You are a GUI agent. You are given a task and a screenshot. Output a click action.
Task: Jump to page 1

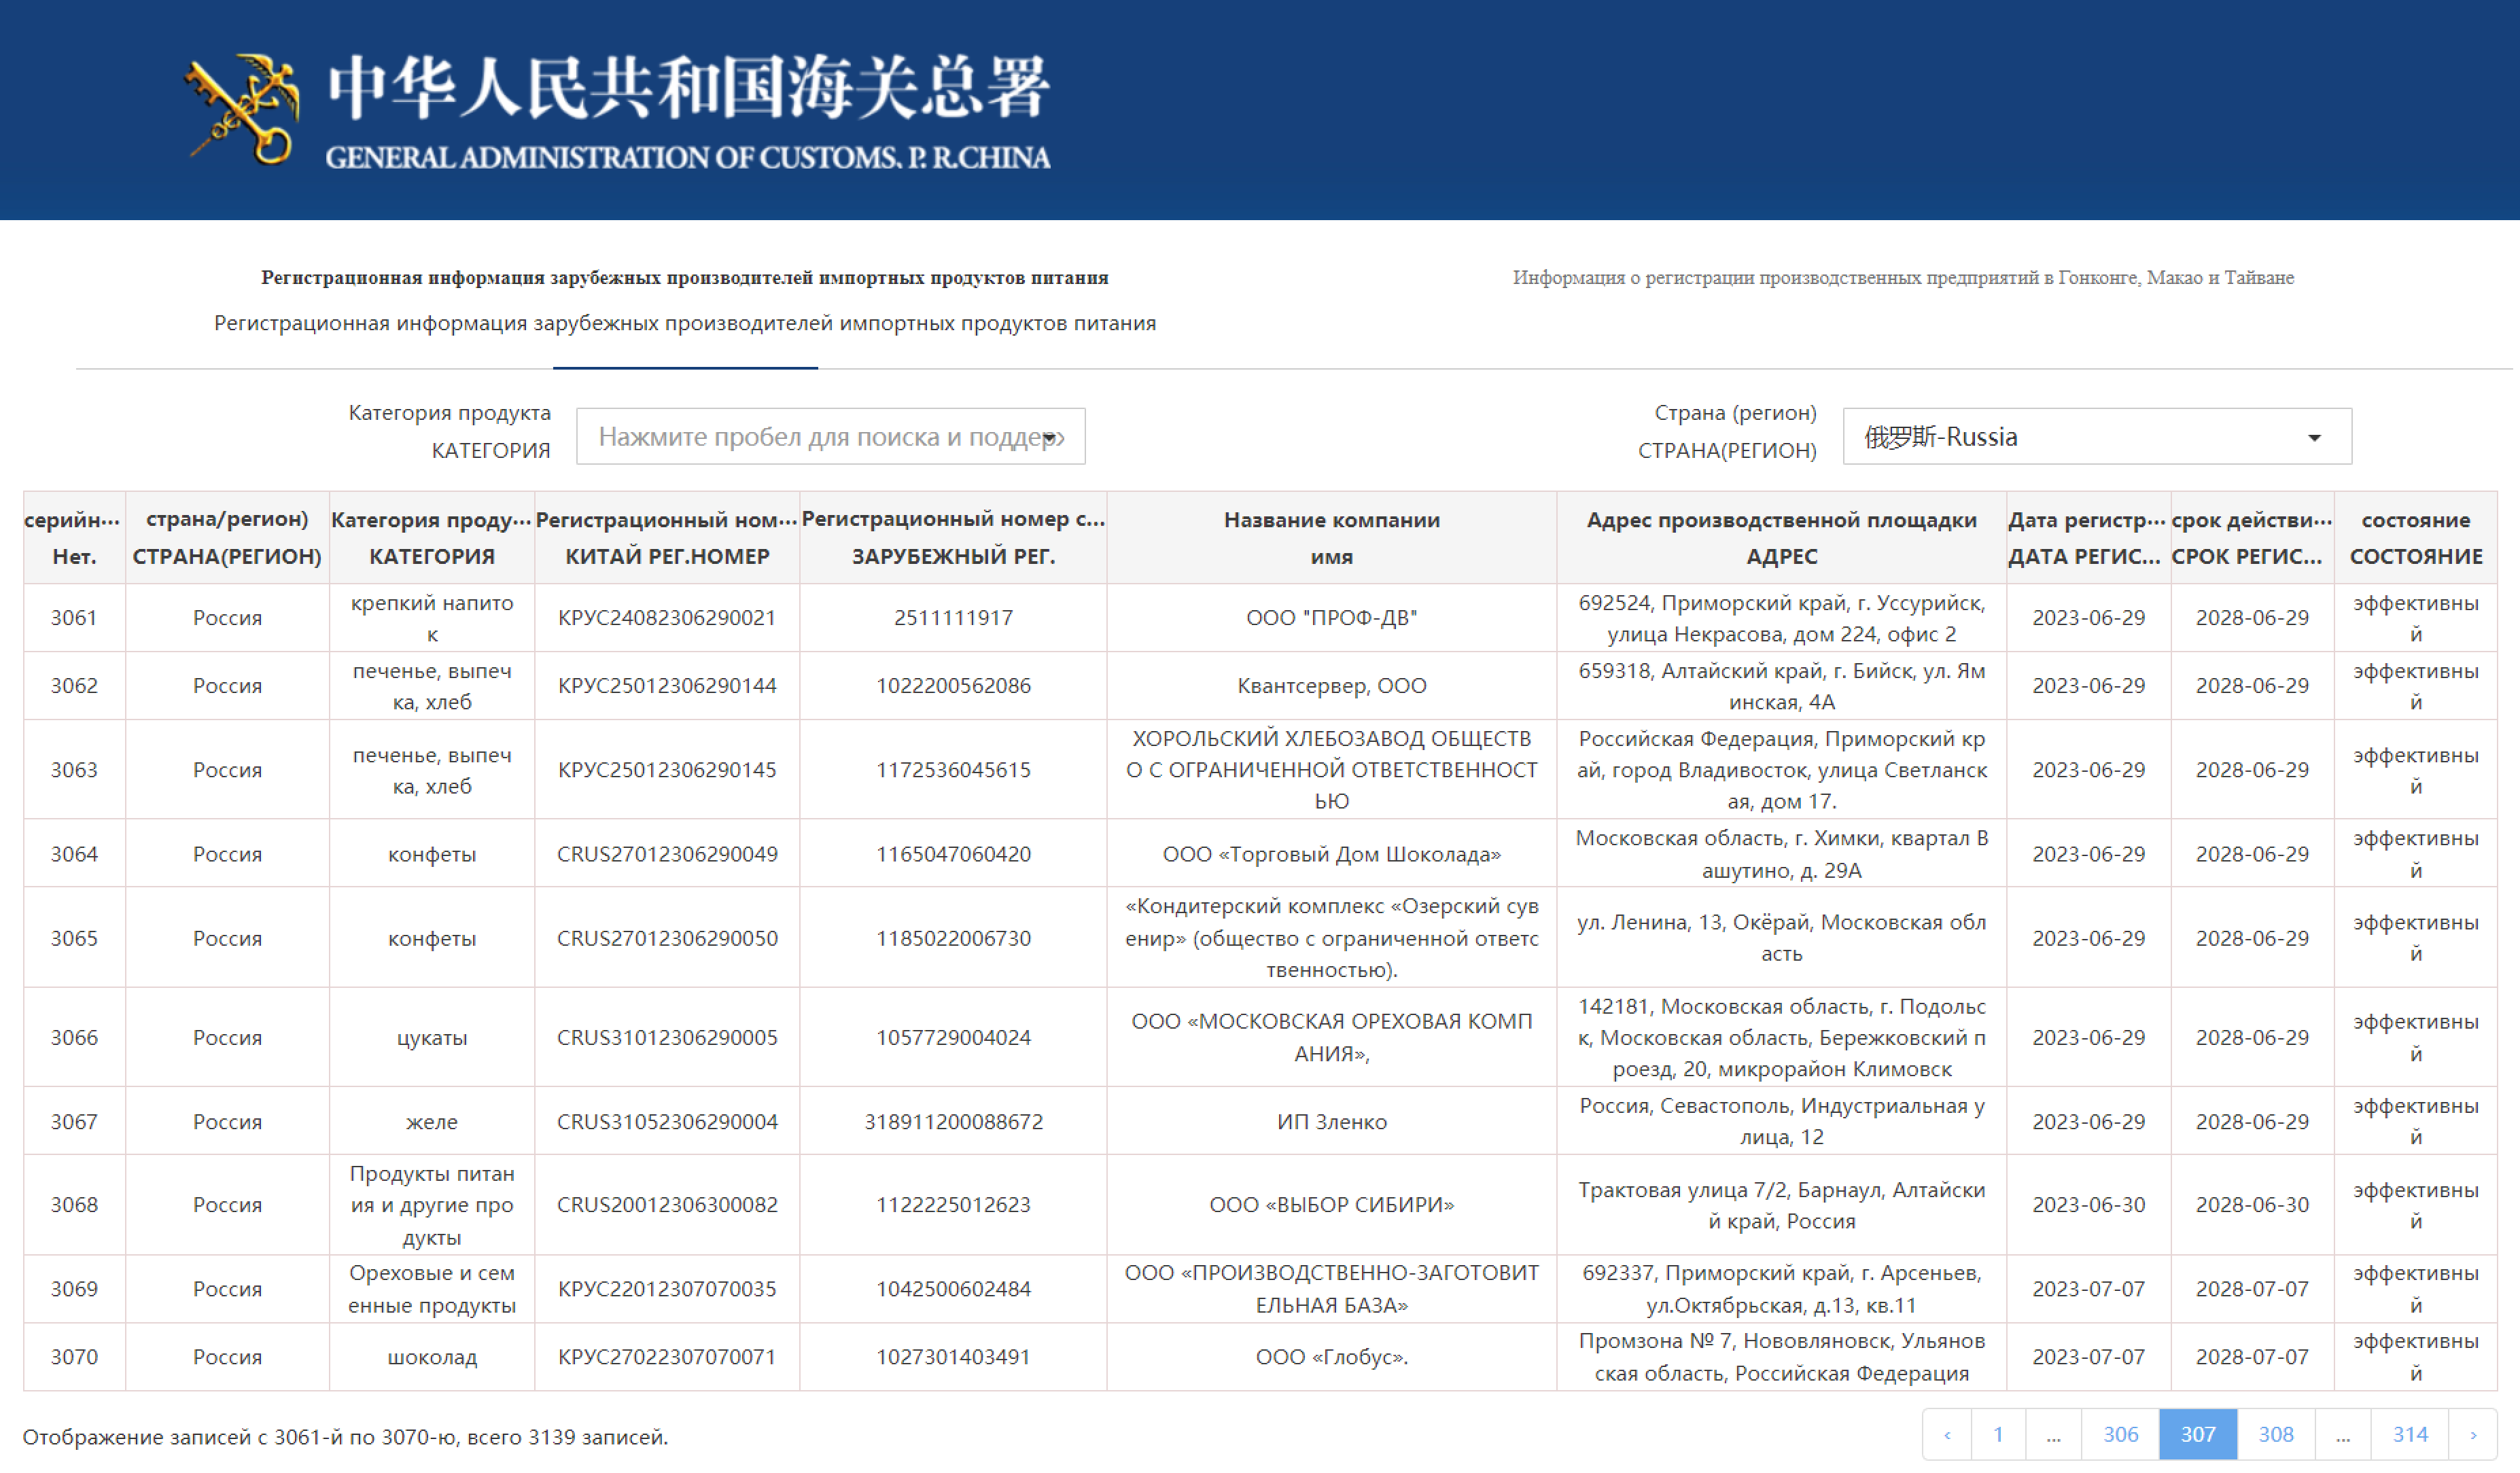tap(1998, 1434)
